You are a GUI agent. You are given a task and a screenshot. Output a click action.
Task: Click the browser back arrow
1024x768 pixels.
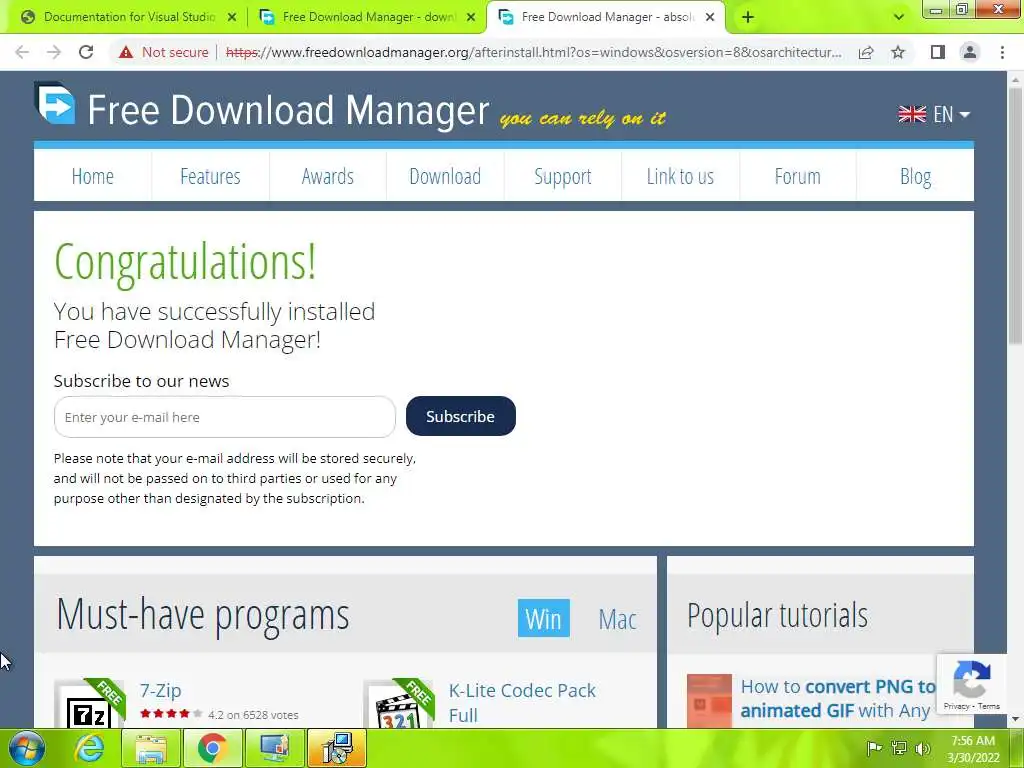(22, 52)
